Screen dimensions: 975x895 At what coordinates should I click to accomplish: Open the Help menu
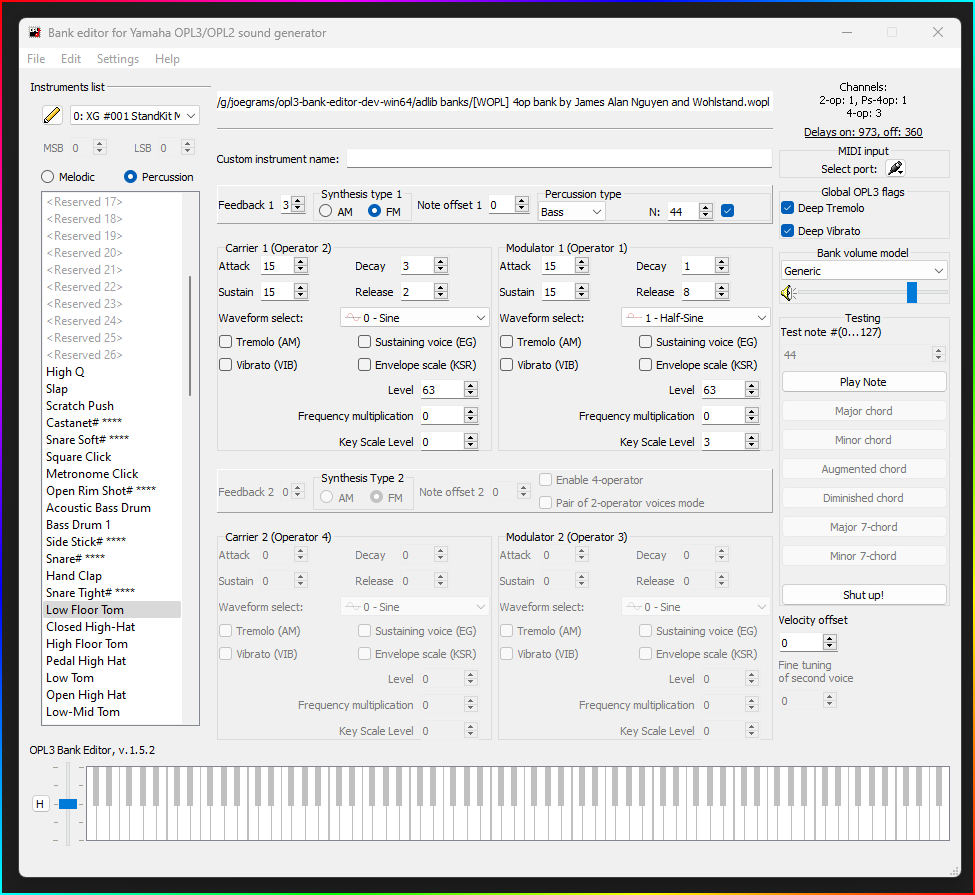click(167, 58)
